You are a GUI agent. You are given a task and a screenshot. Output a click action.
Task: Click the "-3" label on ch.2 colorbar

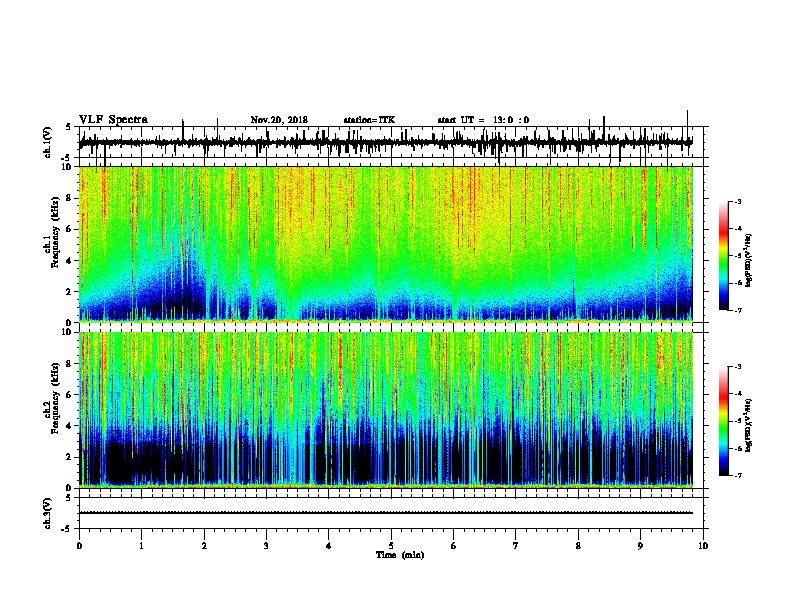(x=738, y=367)
